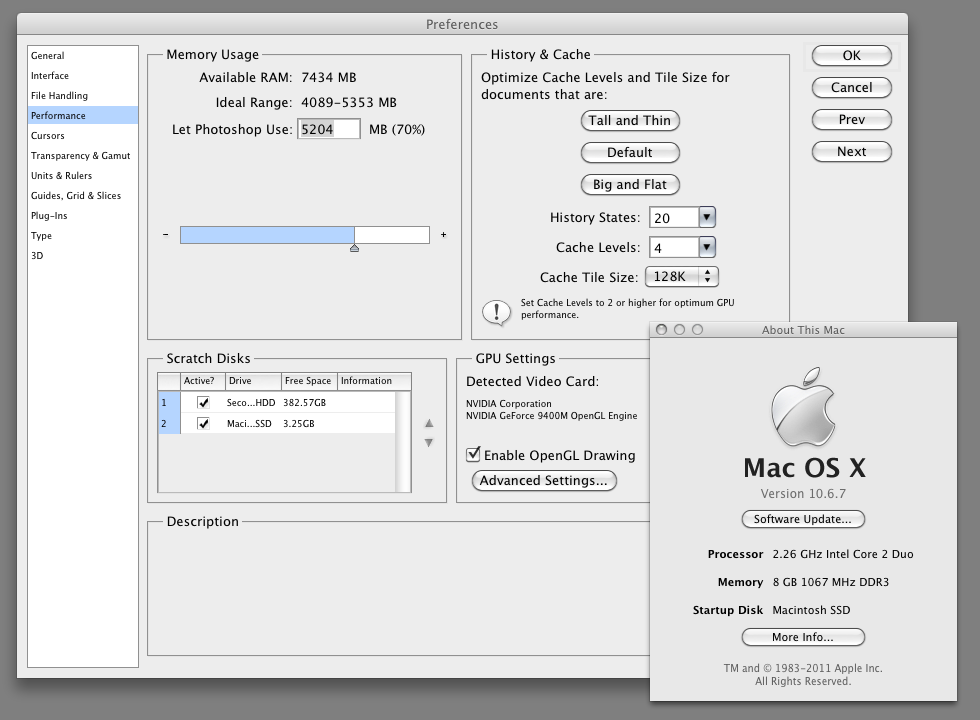Click the memory usage slider handle

[354, 247]
